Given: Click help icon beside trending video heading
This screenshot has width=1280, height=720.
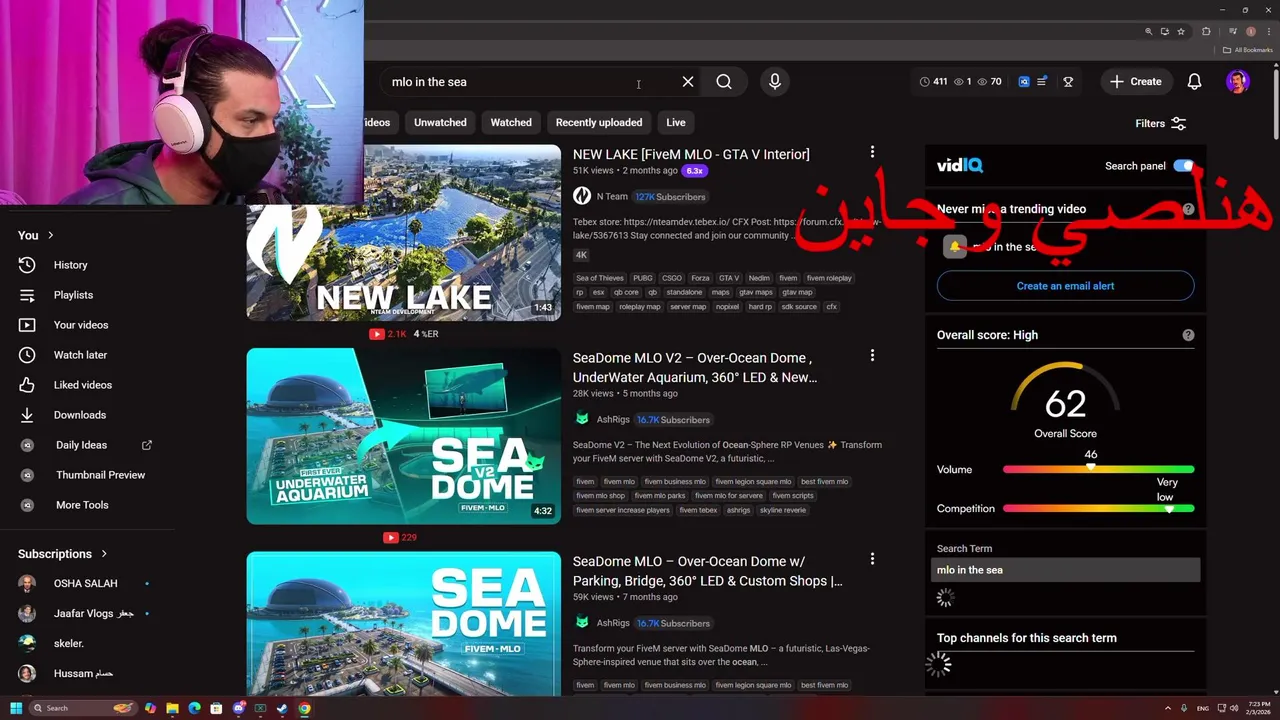Looking at the screenshot, I should coord(1188,209).
